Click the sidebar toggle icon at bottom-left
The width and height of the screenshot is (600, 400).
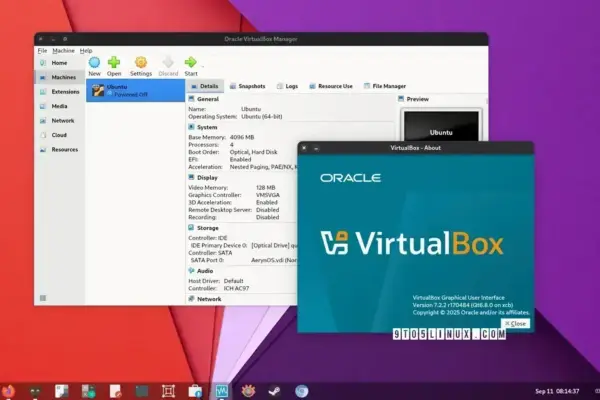(x=43, y=298)
